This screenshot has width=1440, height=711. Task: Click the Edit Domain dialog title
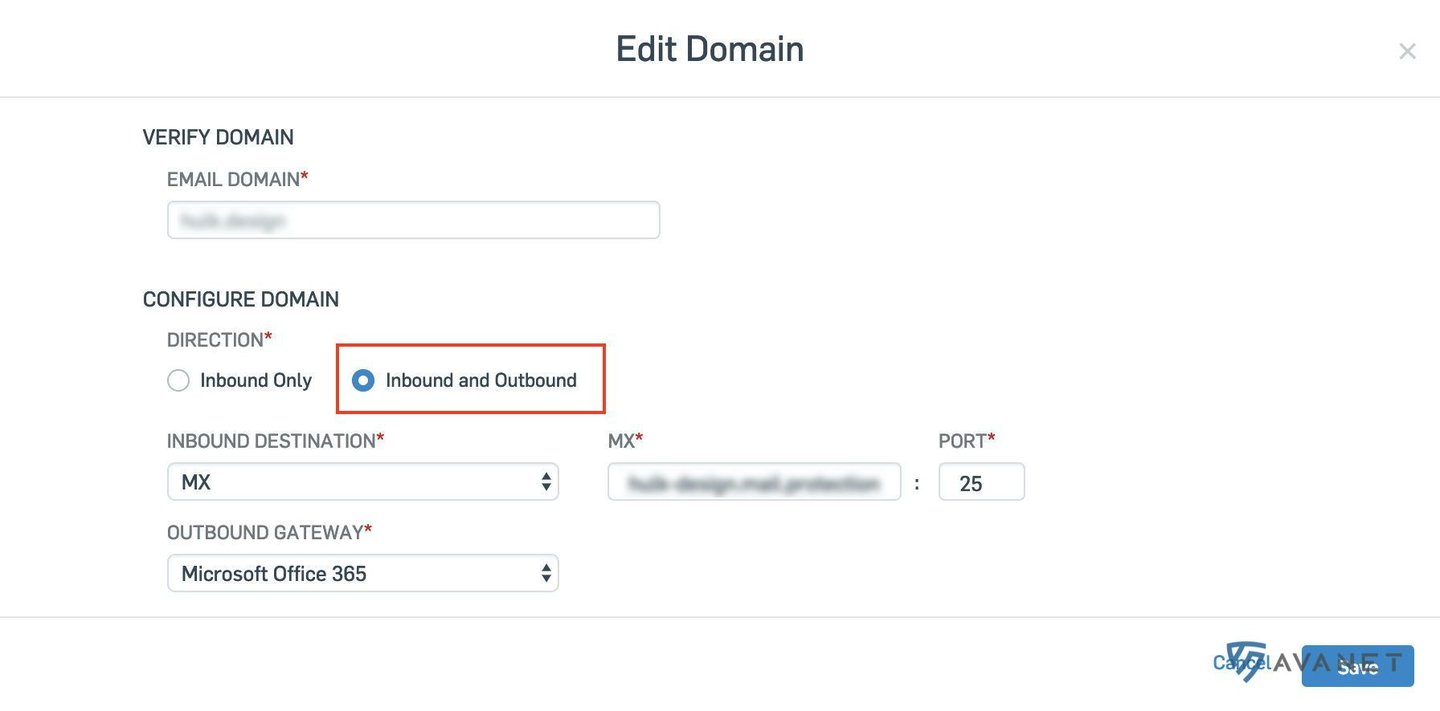click(x=710, y=49)
